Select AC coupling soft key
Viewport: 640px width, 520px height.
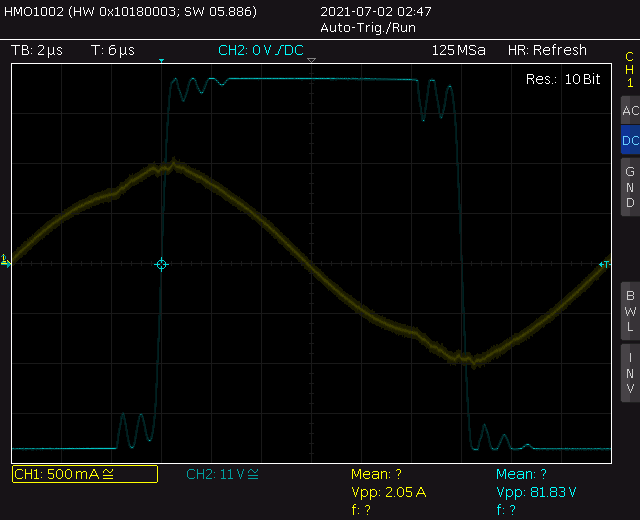coord(630,110)
